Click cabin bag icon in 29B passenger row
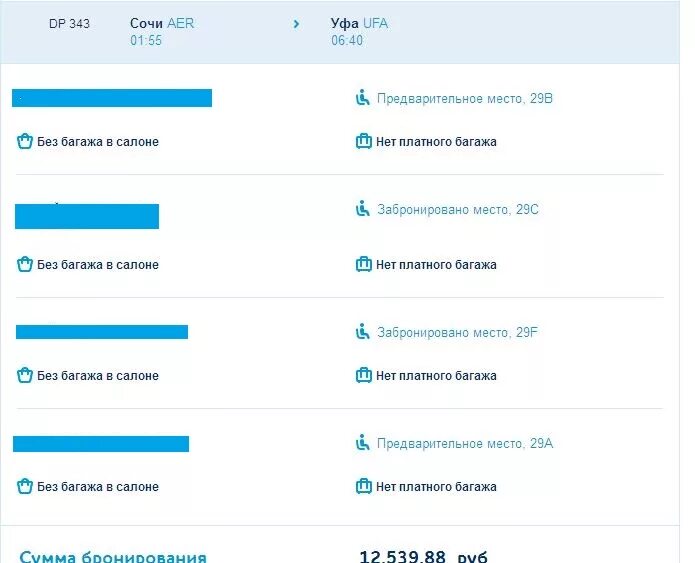The image size is (695, 563). point(25,141)
